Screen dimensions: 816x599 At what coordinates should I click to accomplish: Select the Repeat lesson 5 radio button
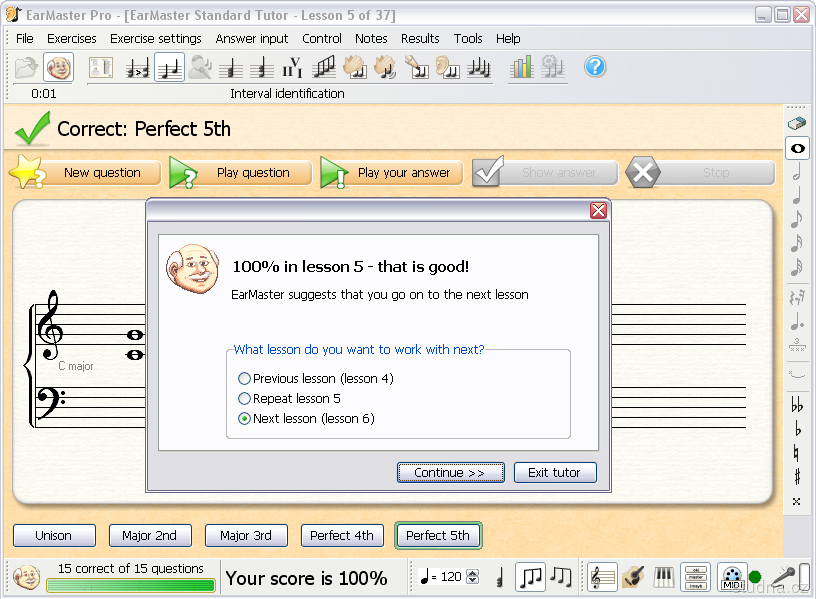(x=245, y=399)
